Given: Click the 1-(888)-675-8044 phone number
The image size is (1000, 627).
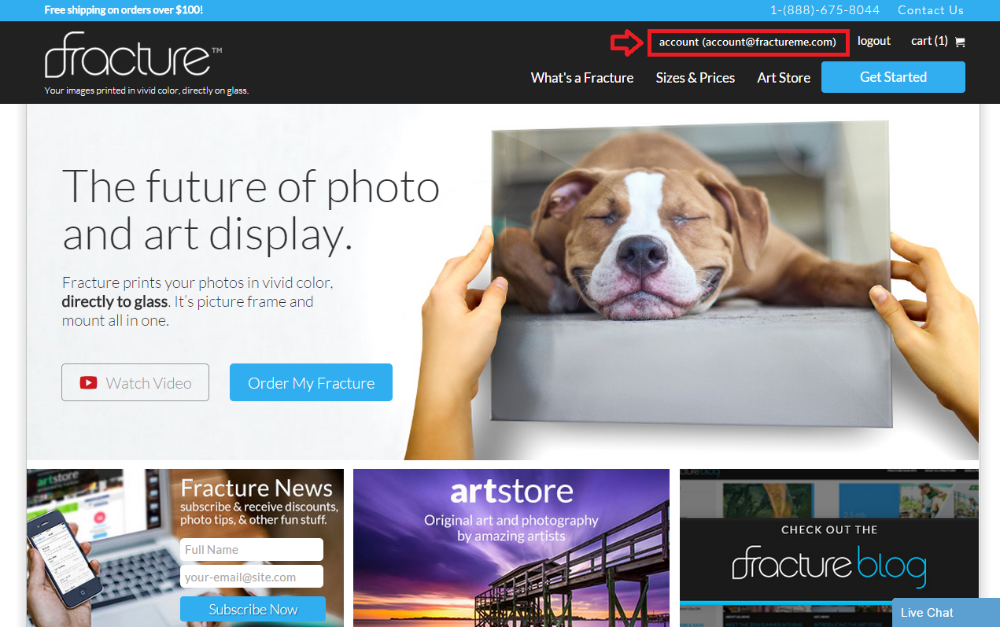Looking at the screenshot, I should coord(825,10).
